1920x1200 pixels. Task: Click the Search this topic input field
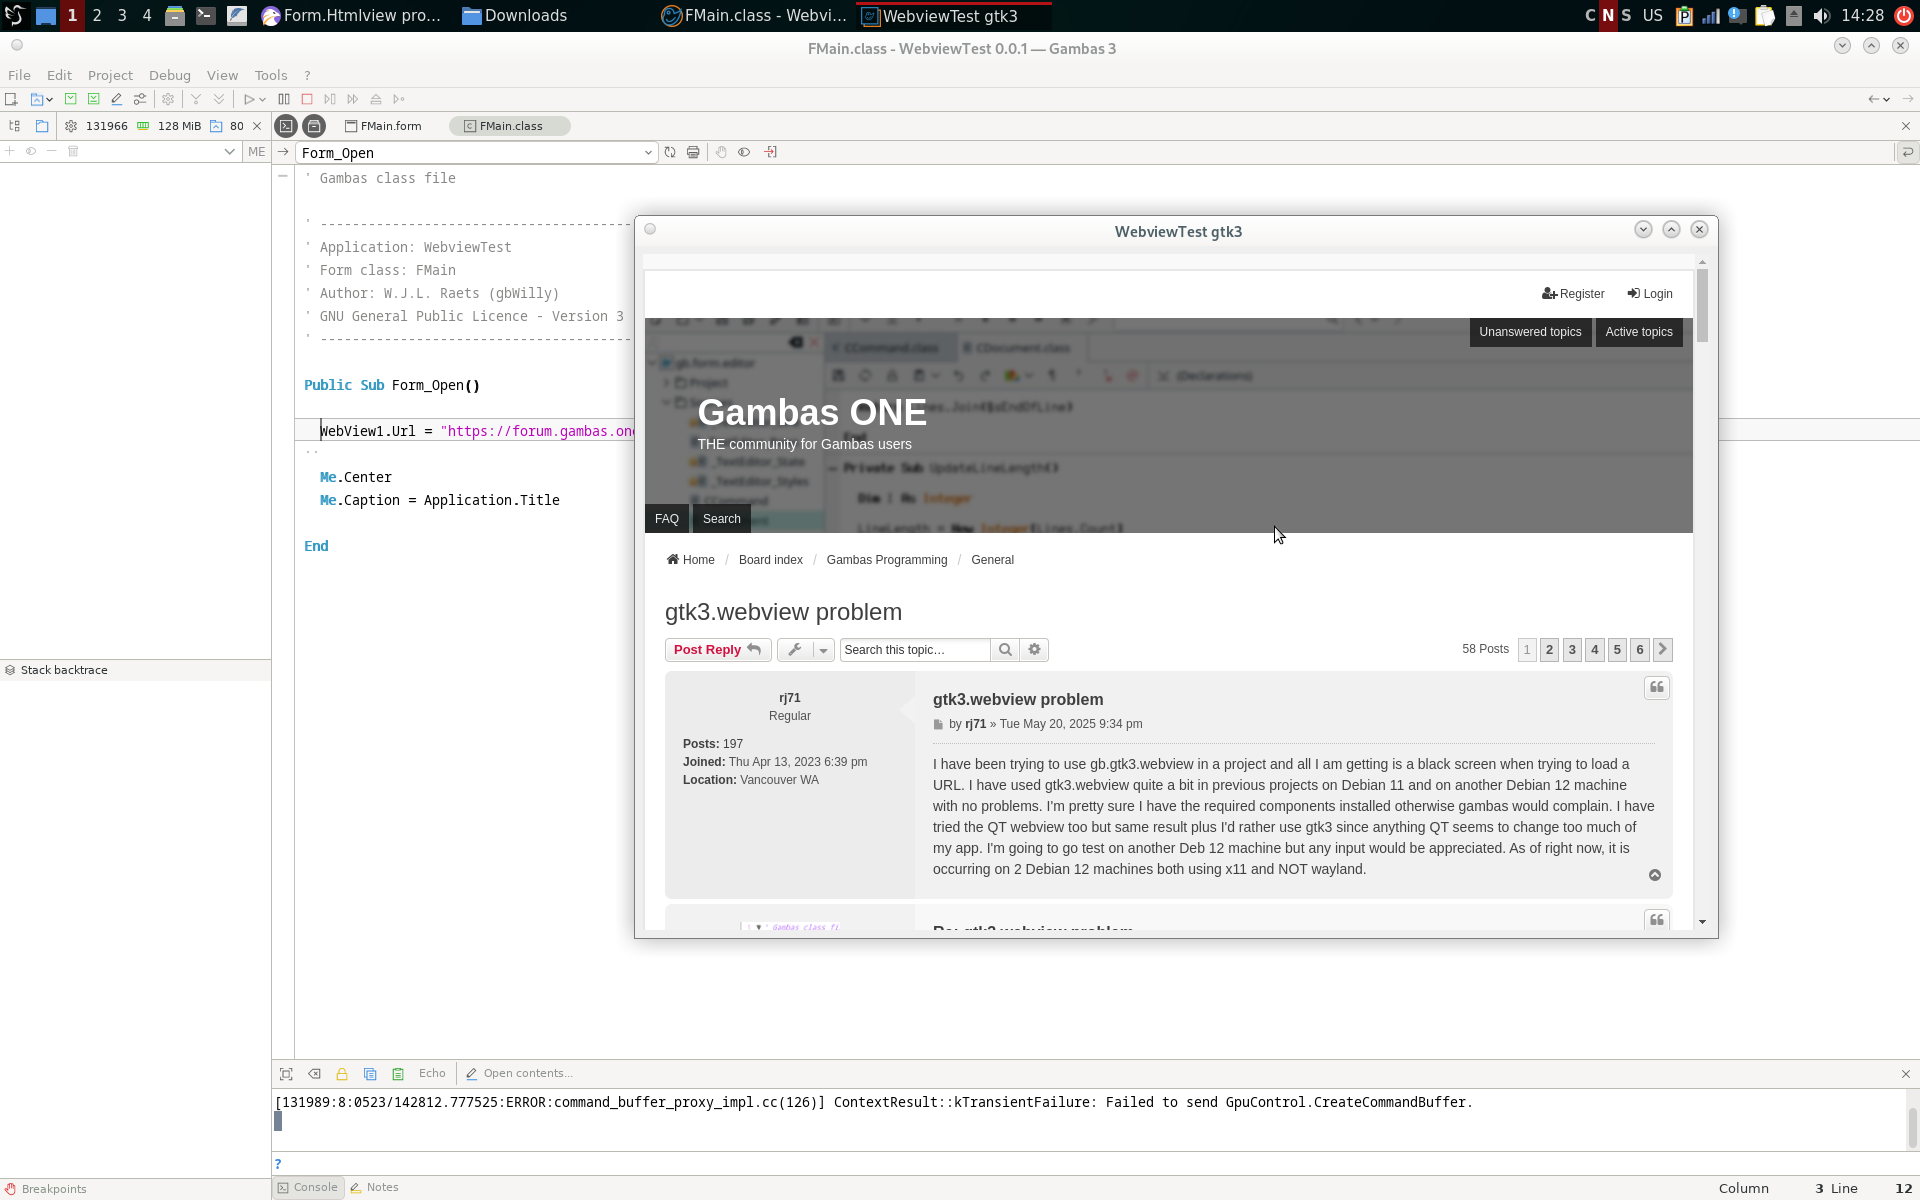(914, 650)
